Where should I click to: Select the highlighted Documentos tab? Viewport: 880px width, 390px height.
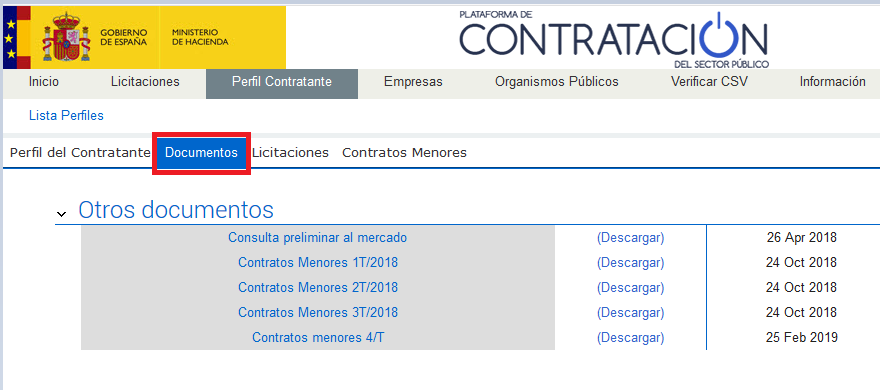pos(201,153)
